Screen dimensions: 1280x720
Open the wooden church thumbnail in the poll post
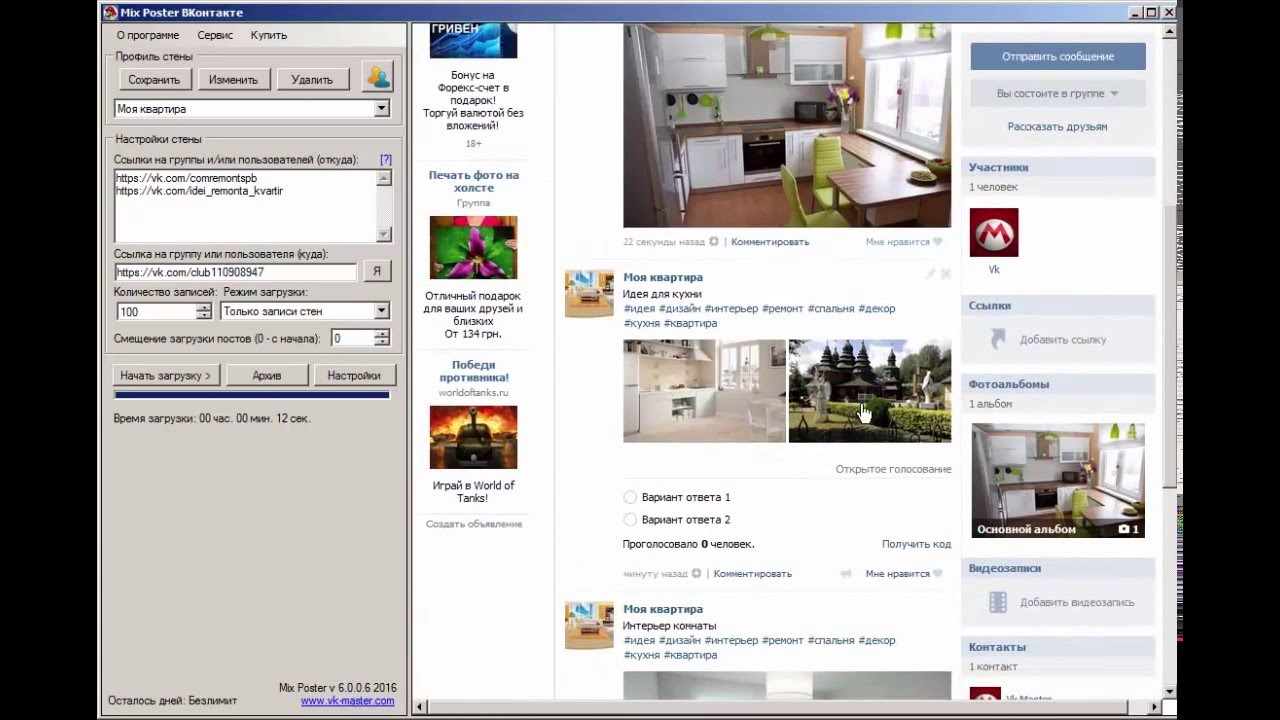click(x=870, y=391)
